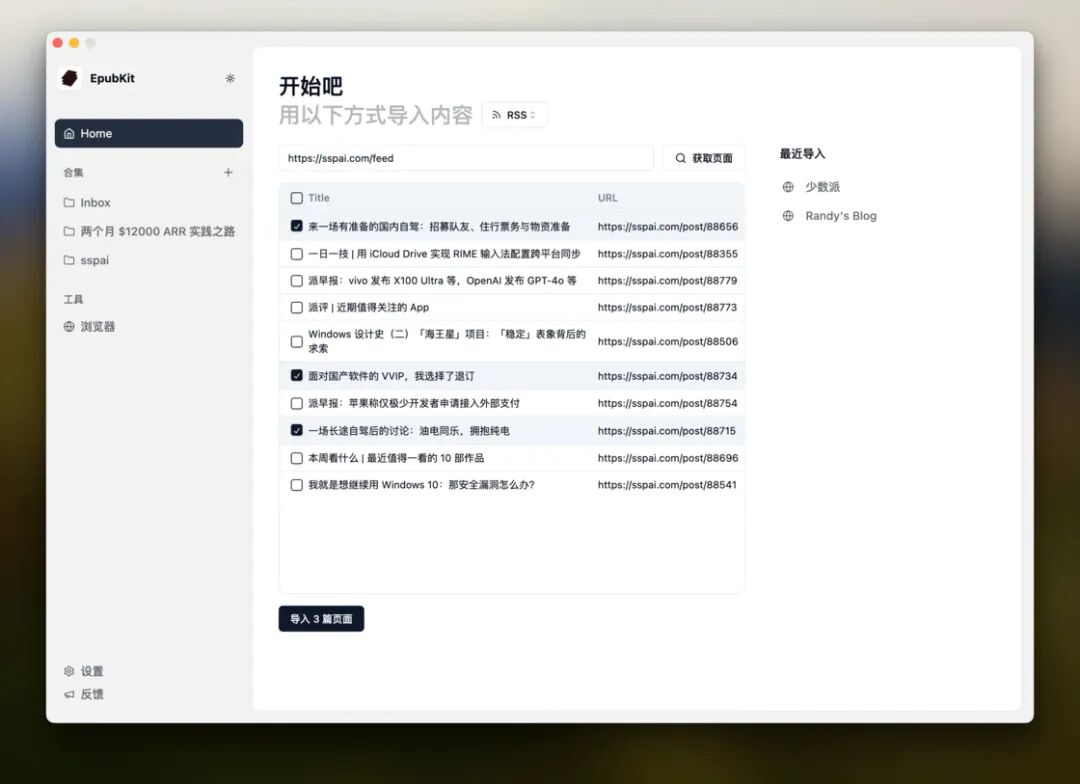Click the URL https://sspai.com/post/88696
The height and width of the screenshot is (784, 1080).
(667, 458)
